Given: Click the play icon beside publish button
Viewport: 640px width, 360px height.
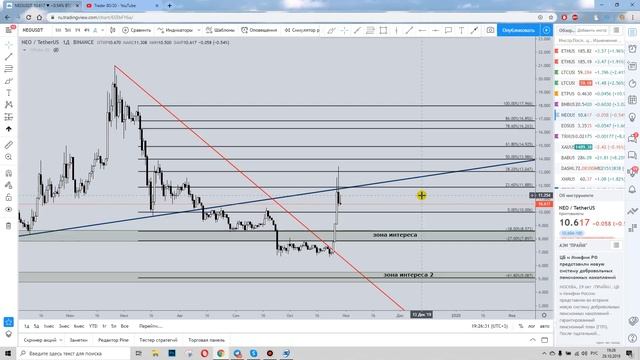Looking at the screenshot, I should [546, 30].
